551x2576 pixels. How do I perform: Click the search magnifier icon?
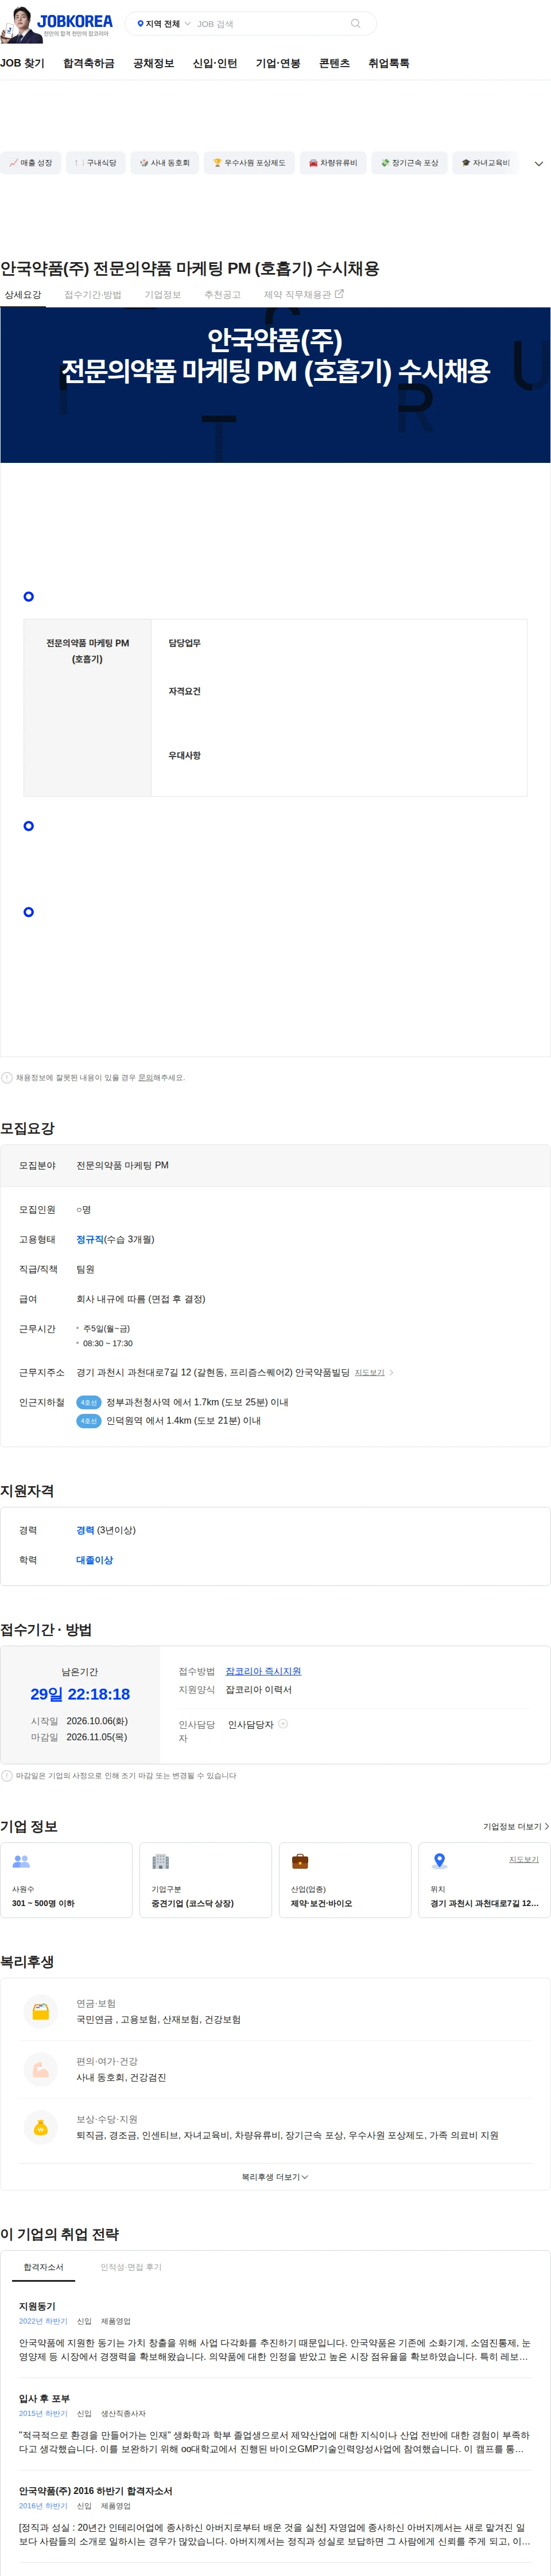[x=355, y=24]
